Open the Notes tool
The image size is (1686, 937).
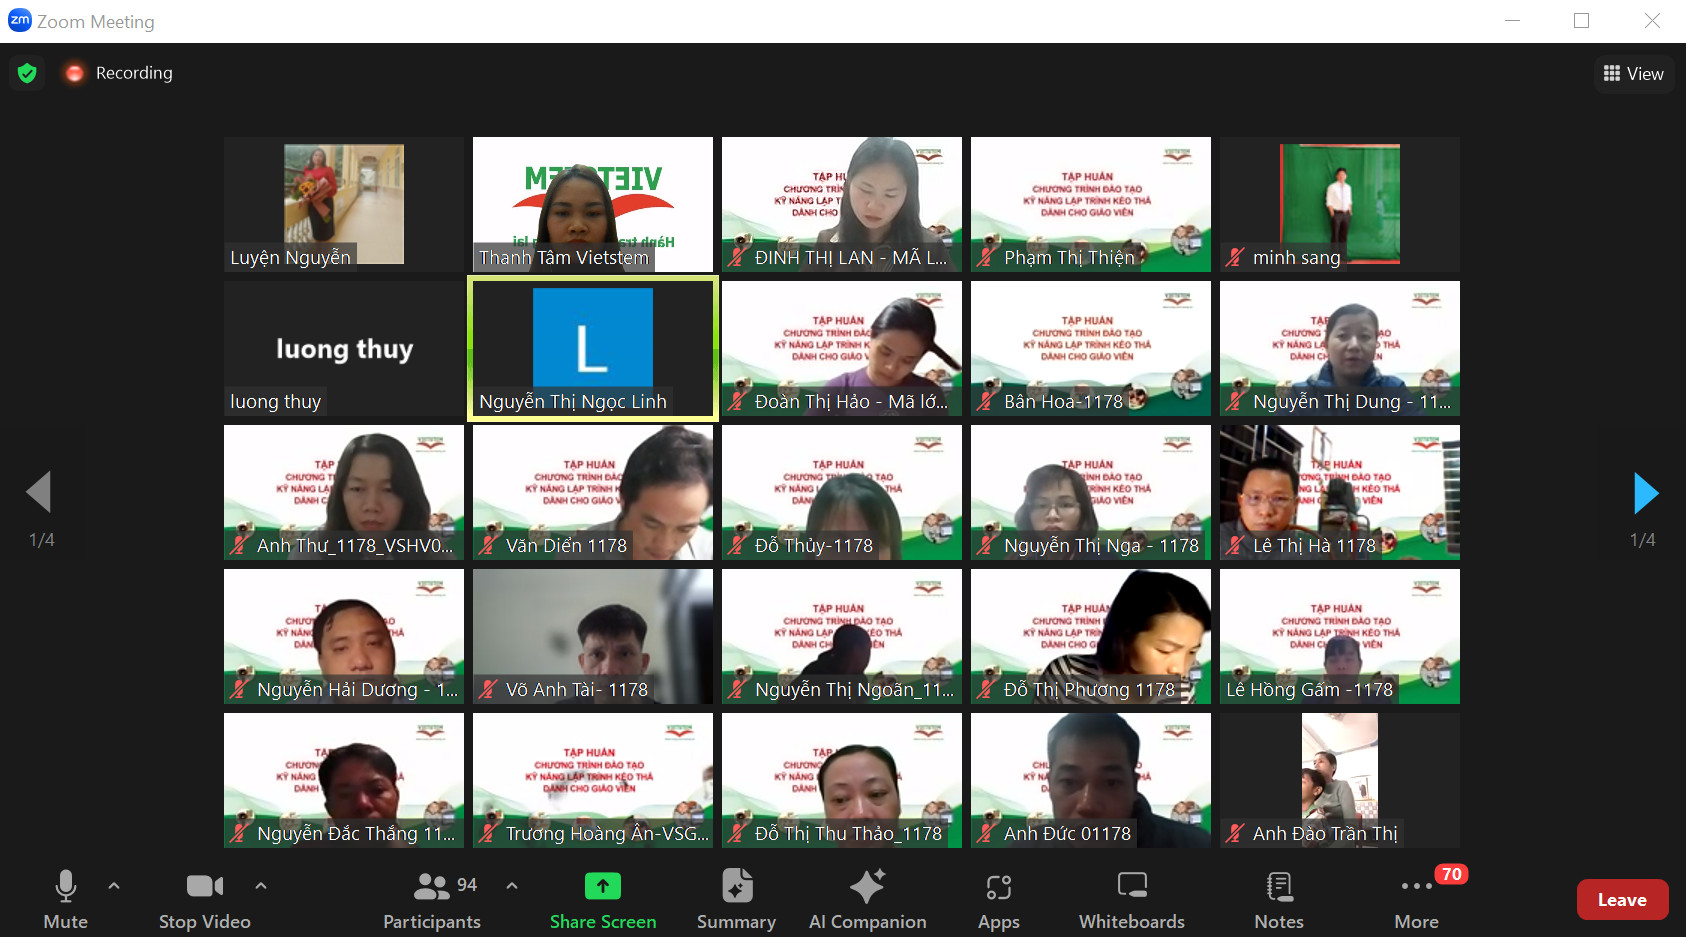[x=1278, y=899]
